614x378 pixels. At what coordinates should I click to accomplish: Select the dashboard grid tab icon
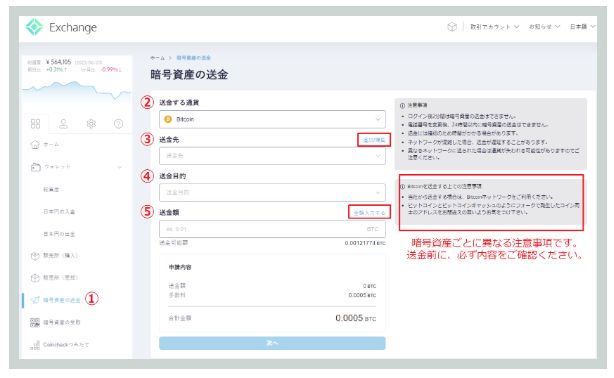(35, 124)
